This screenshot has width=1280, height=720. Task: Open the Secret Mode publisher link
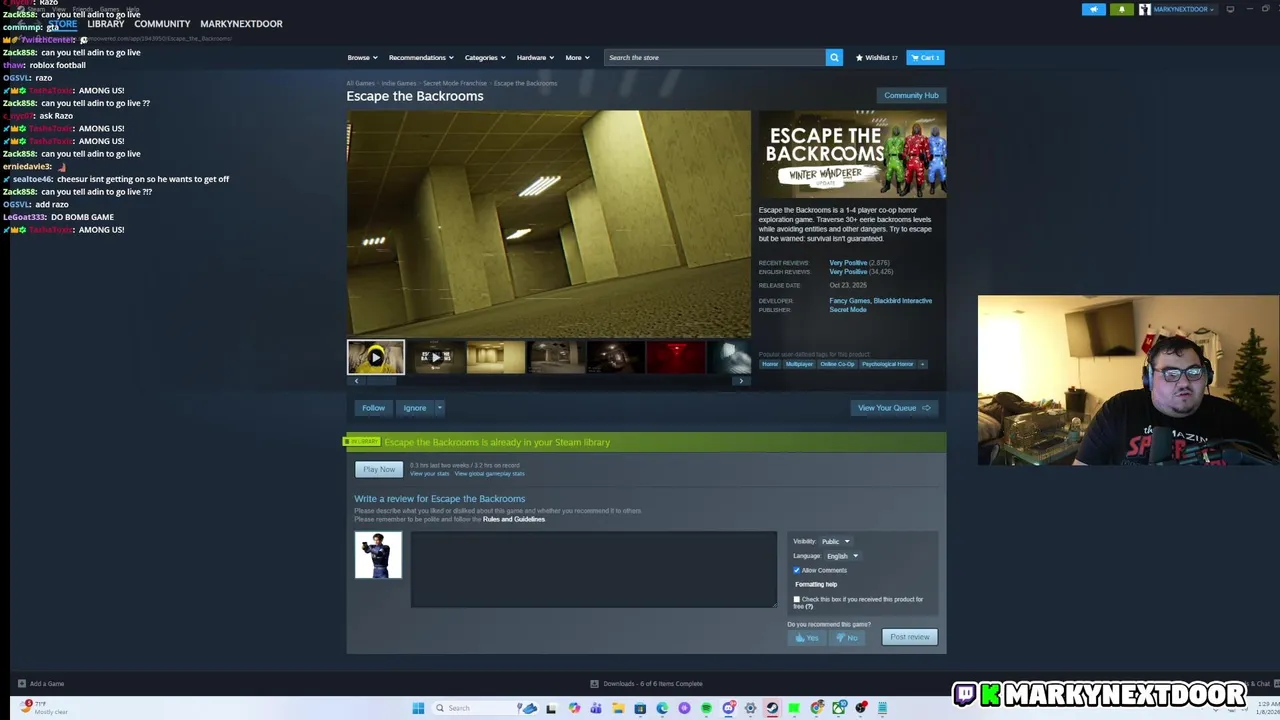(x=847, y=310)
